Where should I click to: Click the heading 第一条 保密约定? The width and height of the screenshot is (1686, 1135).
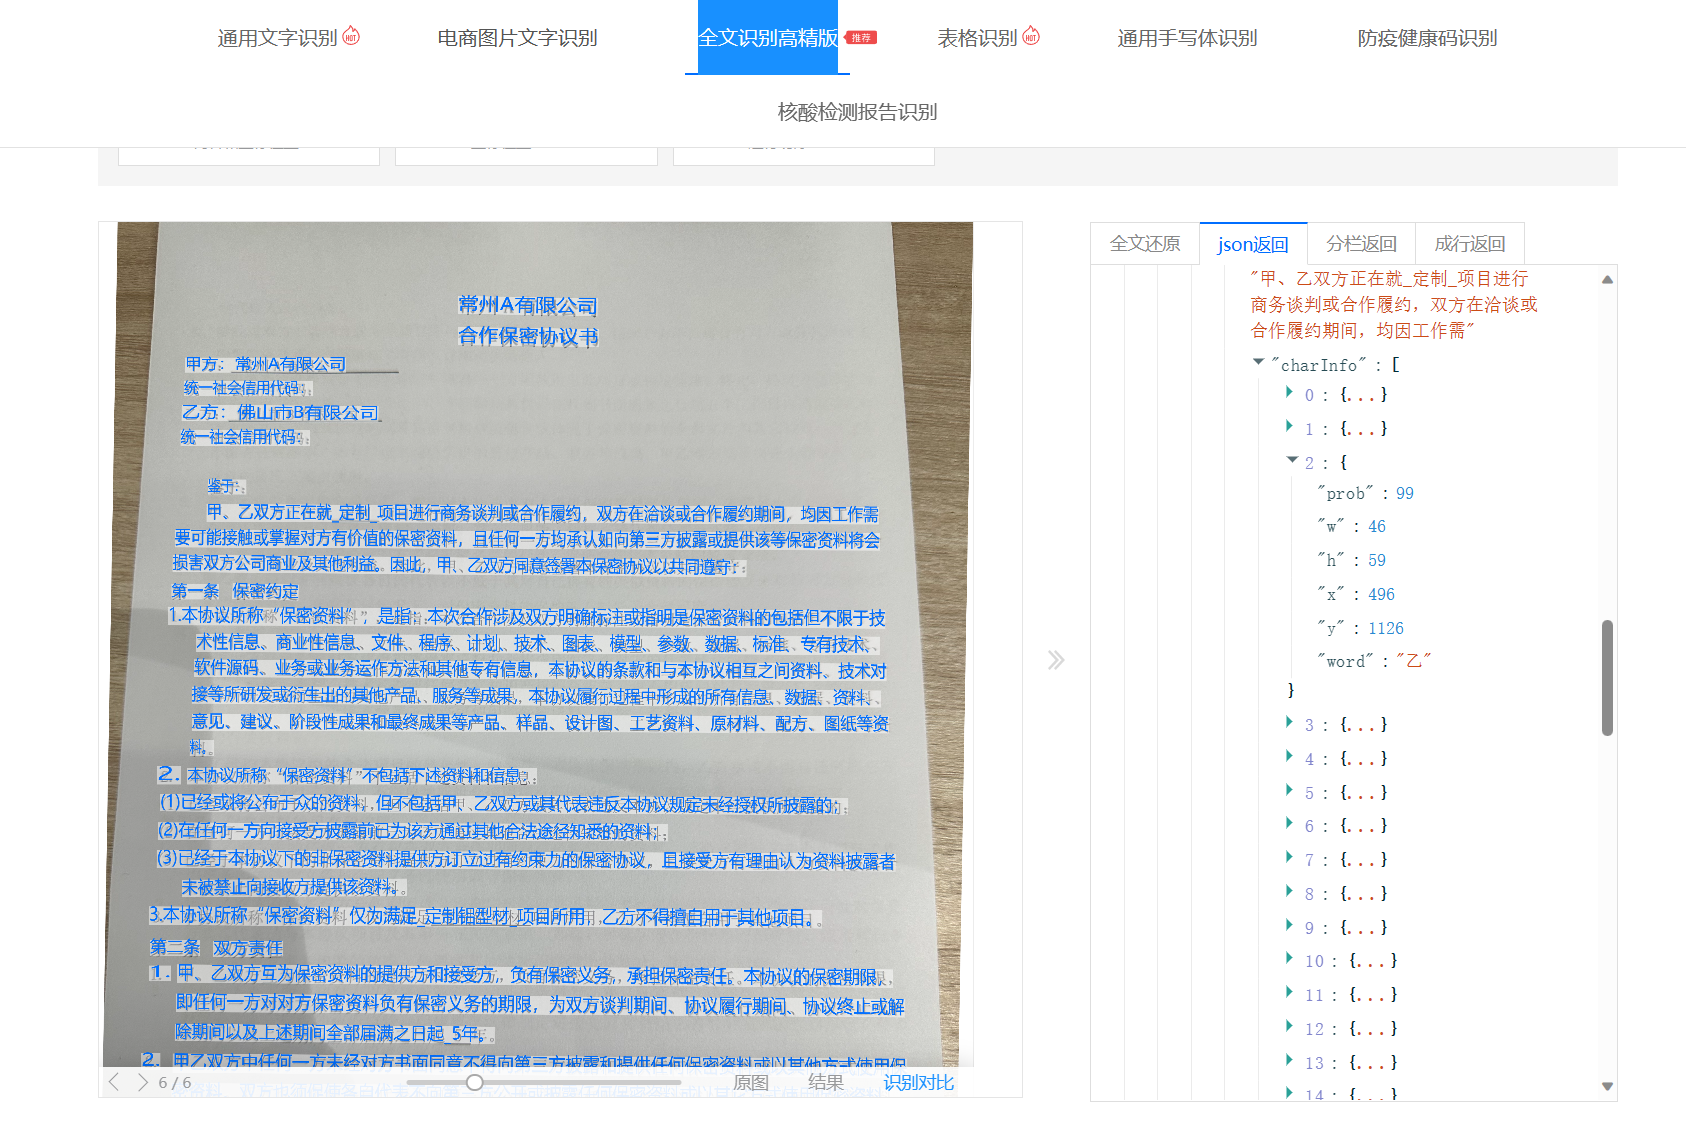point(235,591)
